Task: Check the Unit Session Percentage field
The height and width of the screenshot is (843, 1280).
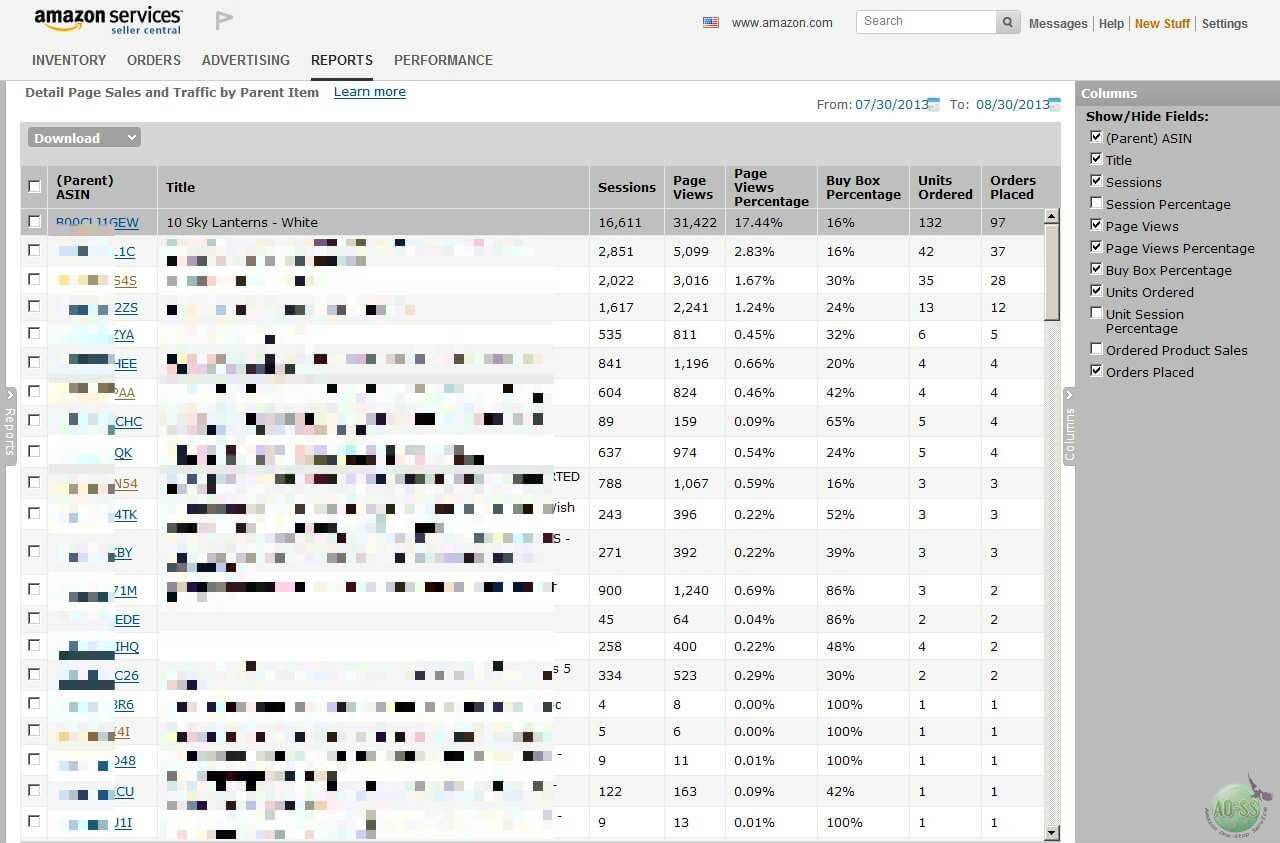Action: tap(1096, 313)
